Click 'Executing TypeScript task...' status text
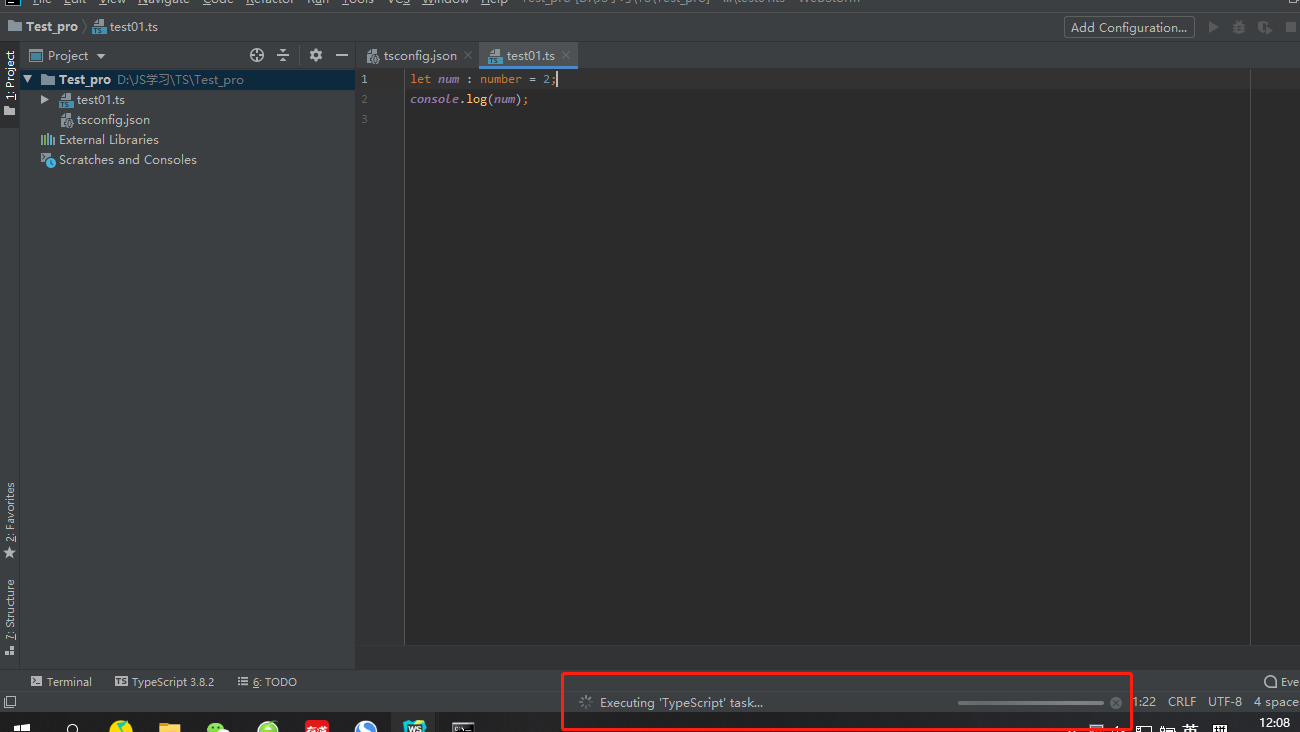 tap(681, 703)
